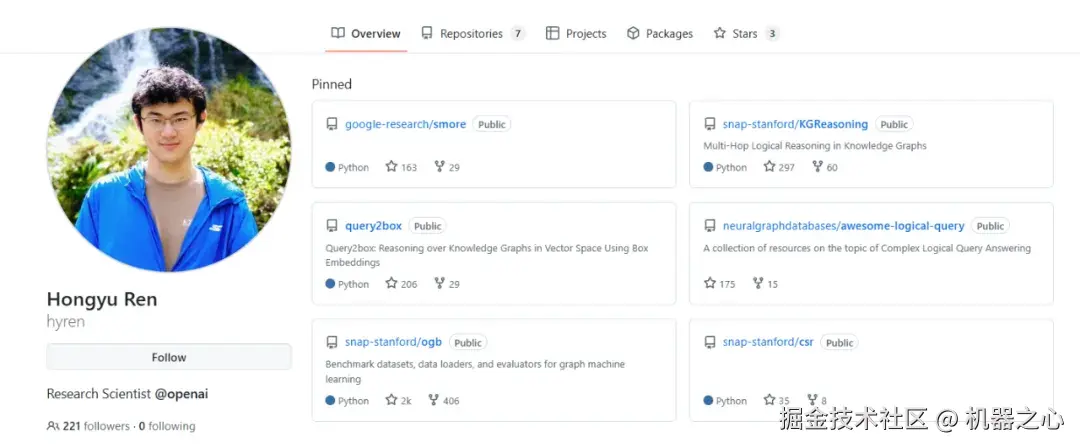
Task: Click the star icon with 175 on awesome-logical-query
Action: 709,283
